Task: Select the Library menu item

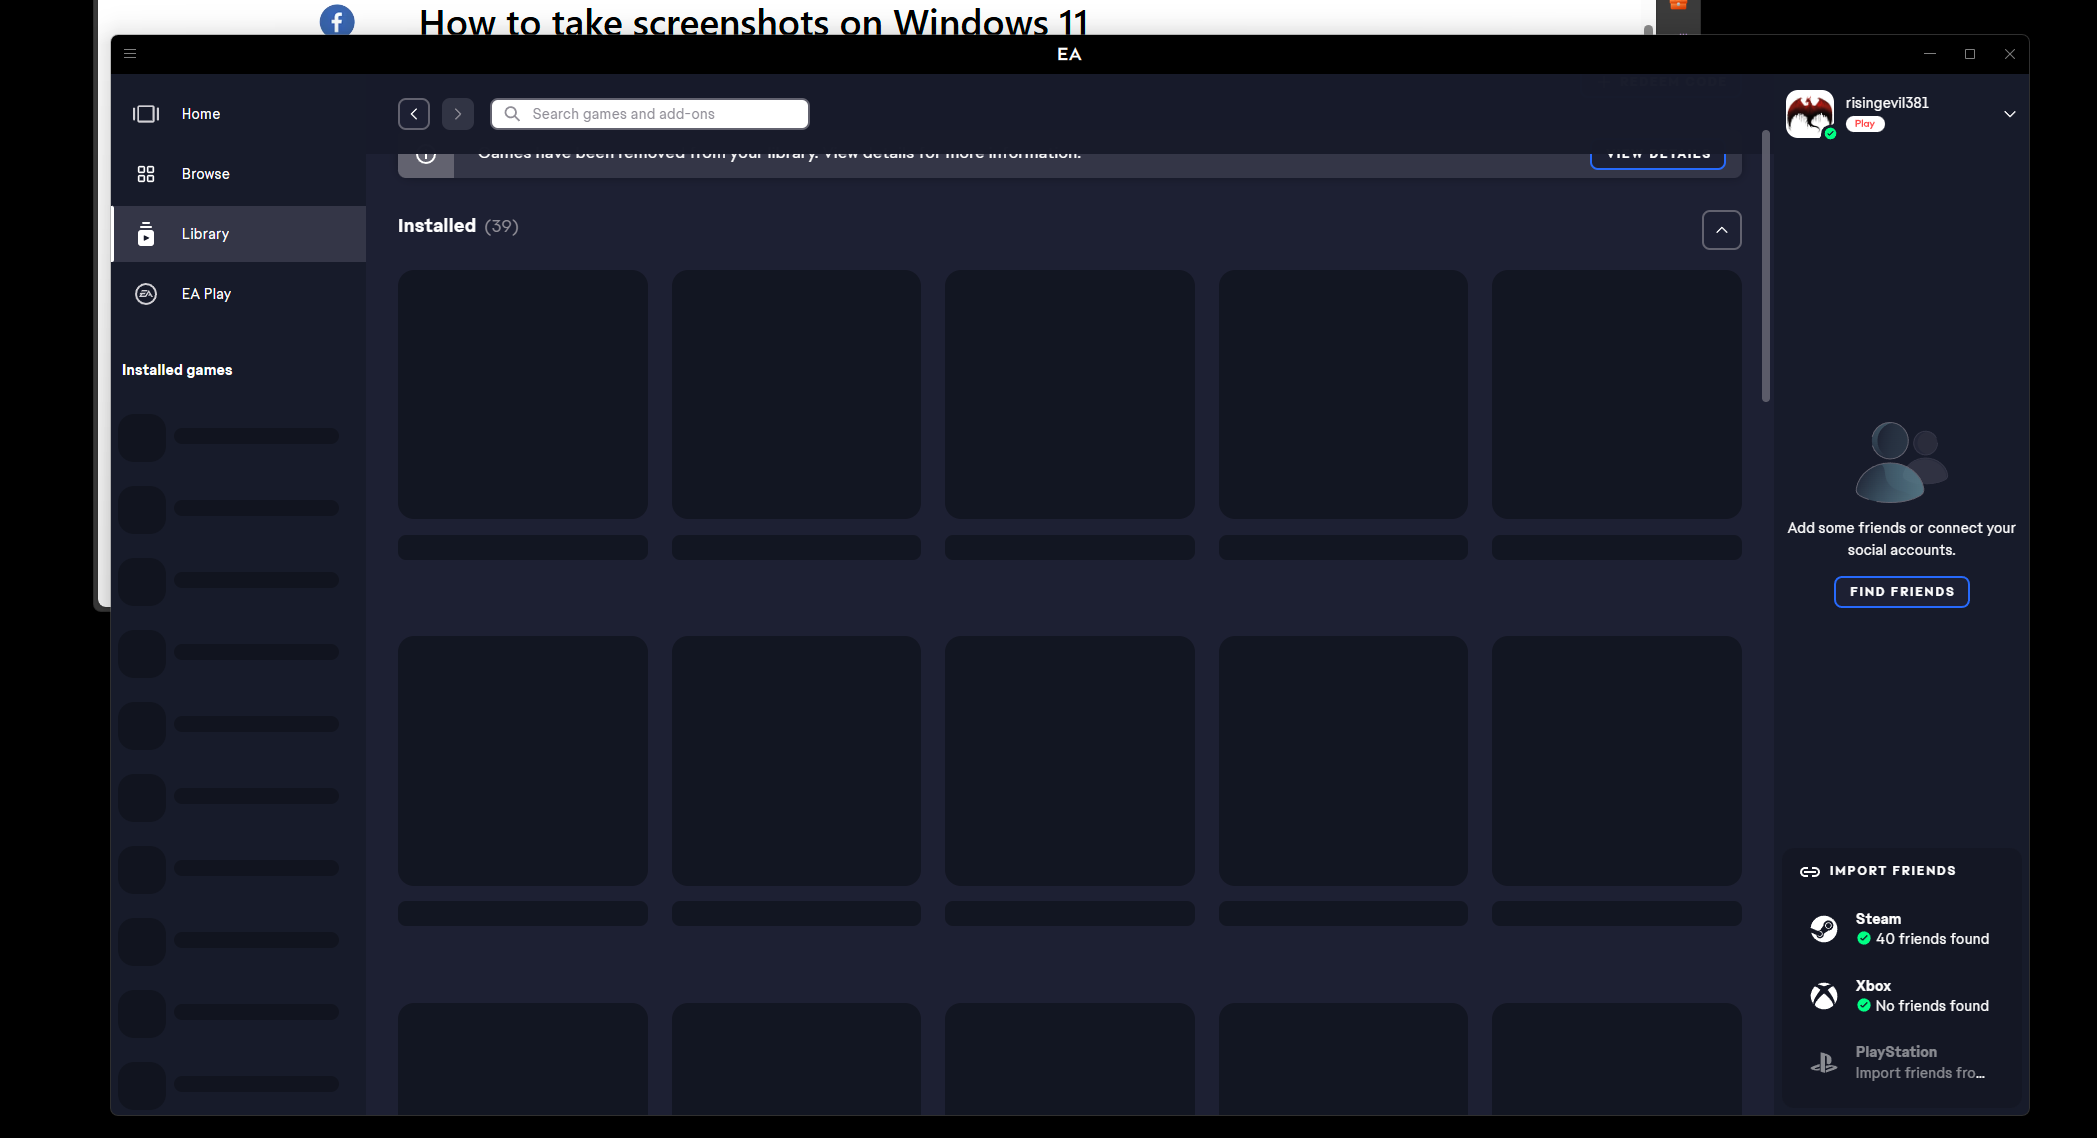Action: [239, 234]
